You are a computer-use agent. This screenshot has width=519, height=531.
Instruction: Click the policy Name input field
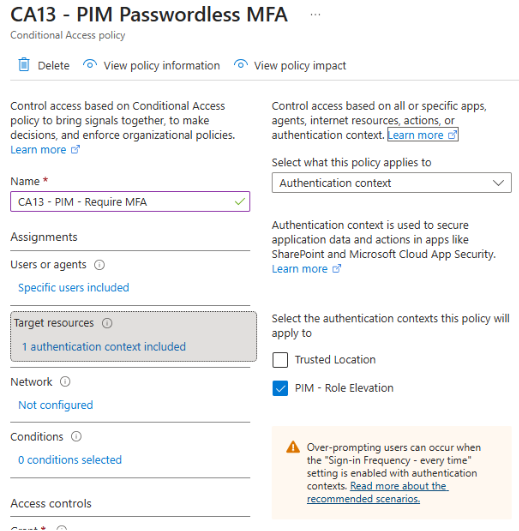point(130,202)
